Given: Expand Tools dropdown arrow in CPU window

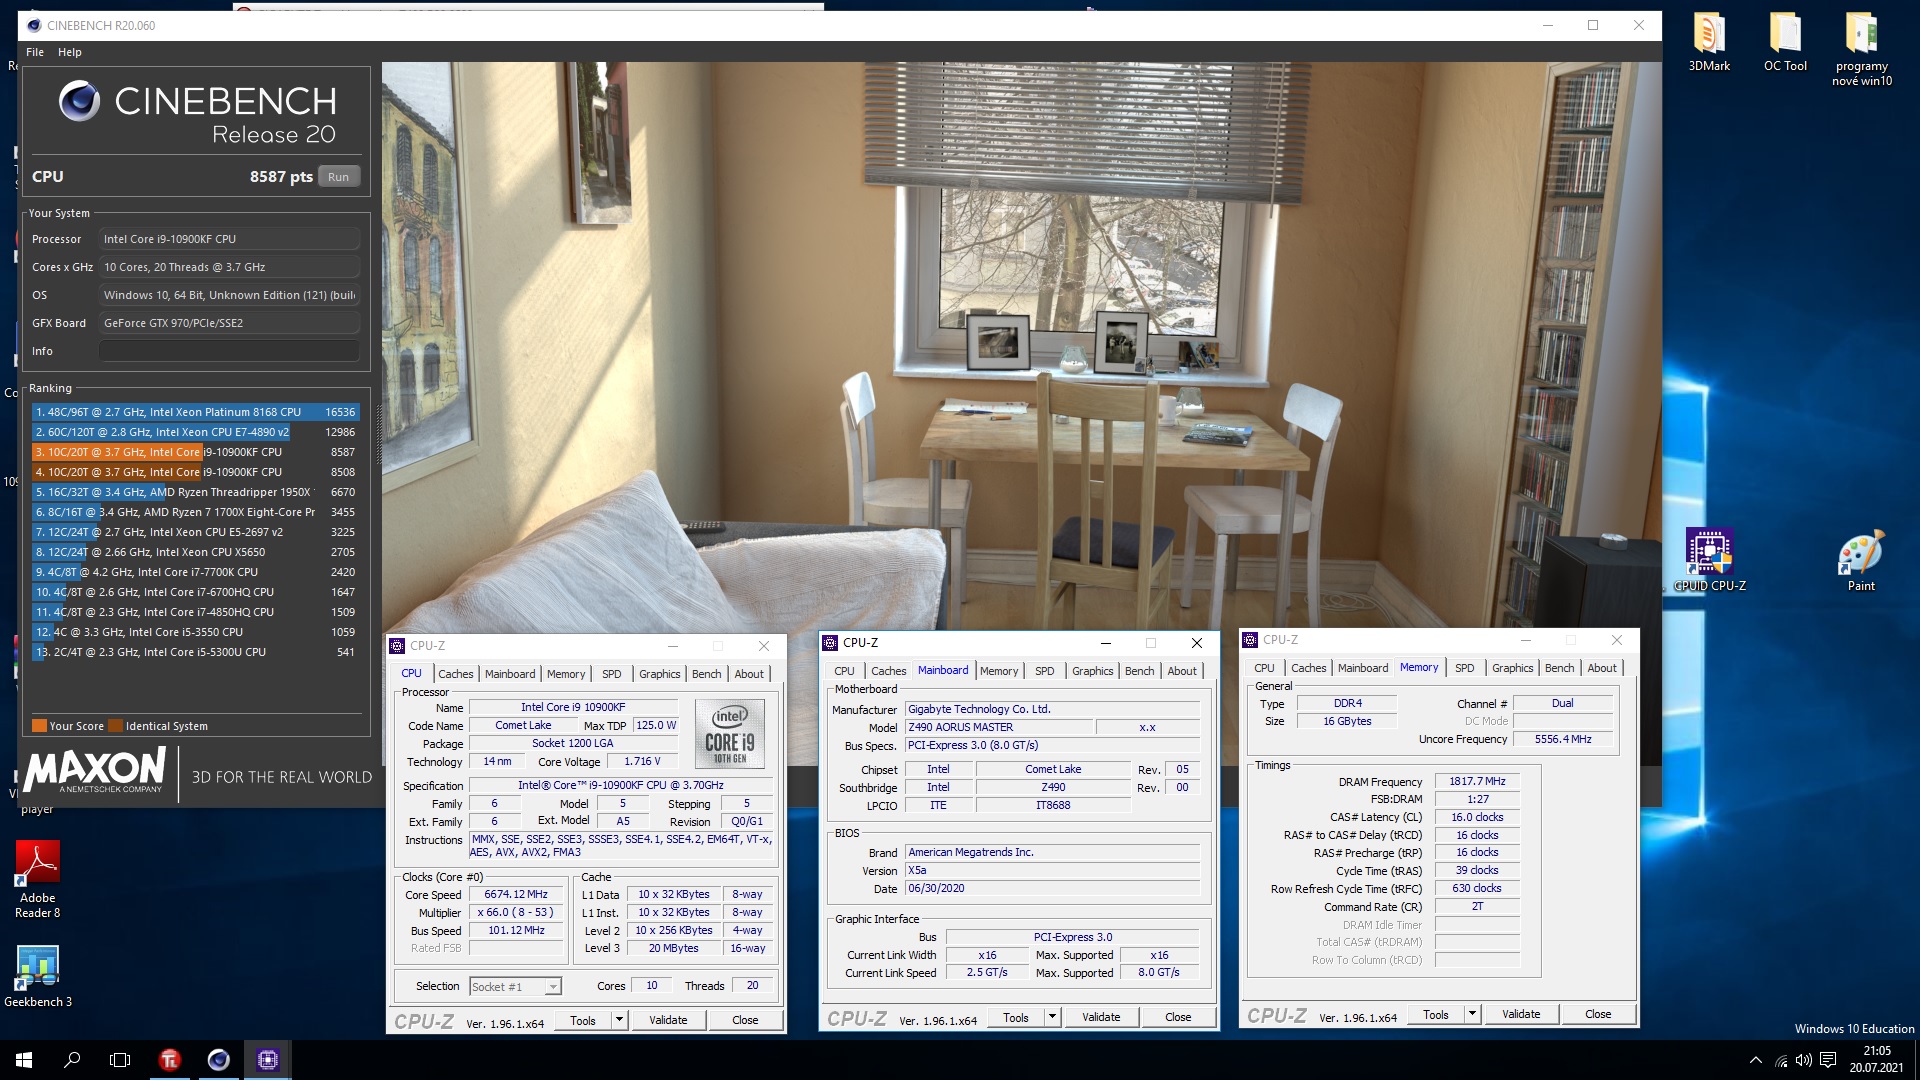Looking at the screenshot, I should pyautogui.click(x=619, y=1021).
